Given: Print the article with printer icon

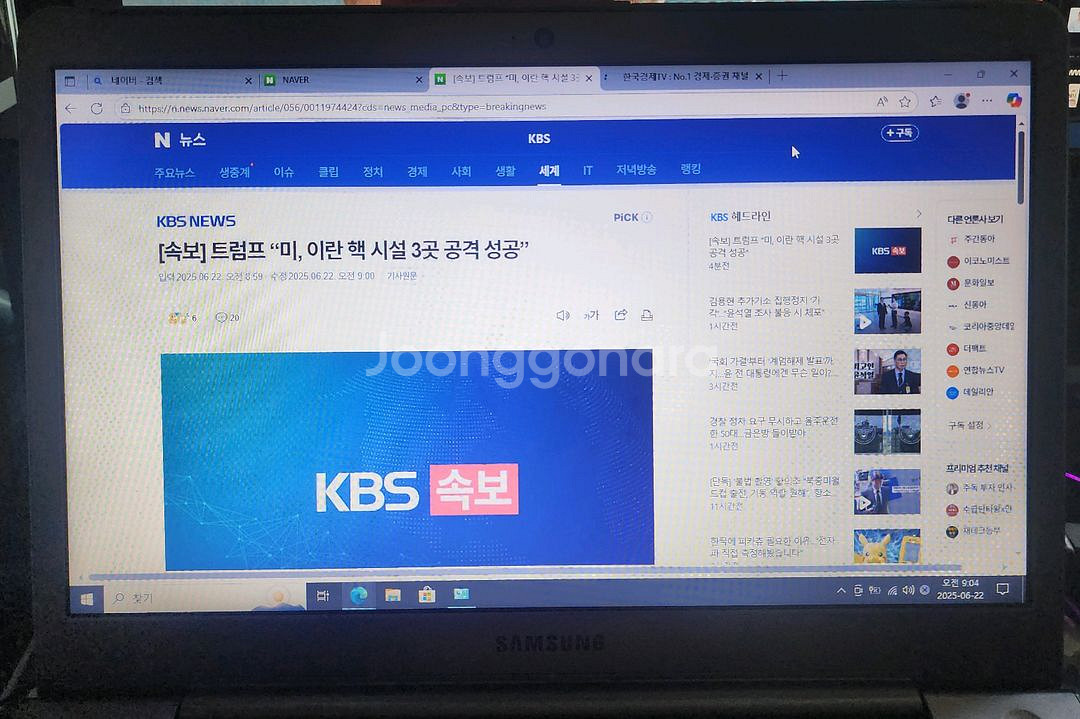Looking at the screenshot, I should 647,315.
